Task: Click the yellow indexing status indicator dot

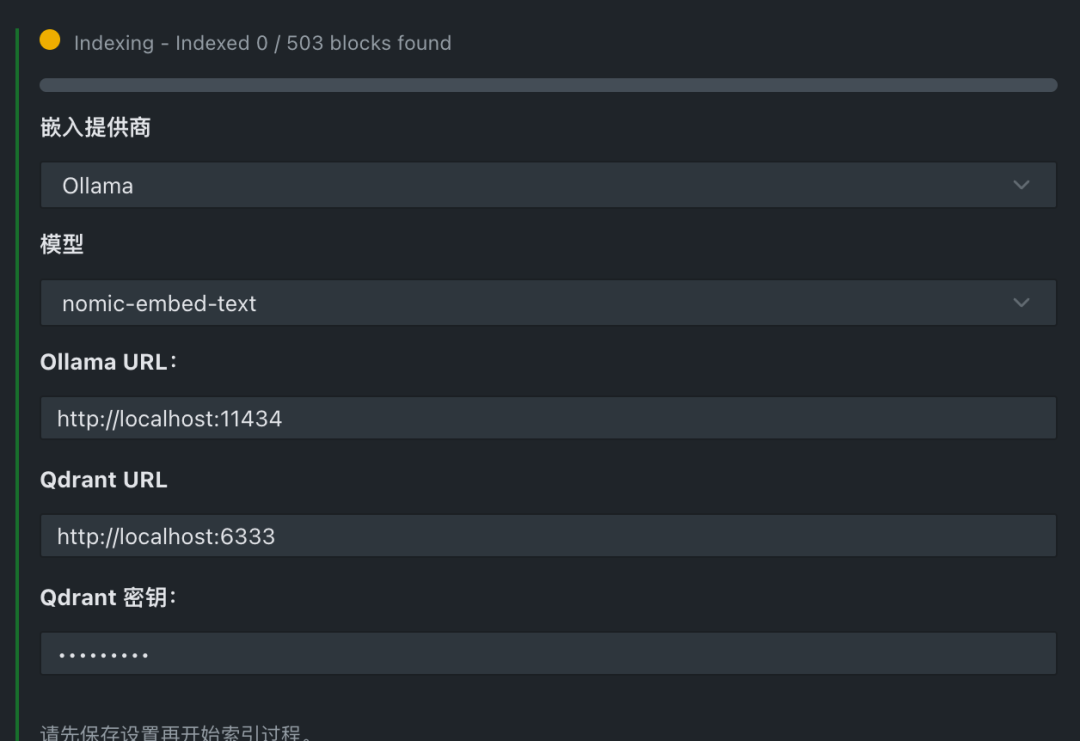Action: pyautogui.click(x=50, y=42)
